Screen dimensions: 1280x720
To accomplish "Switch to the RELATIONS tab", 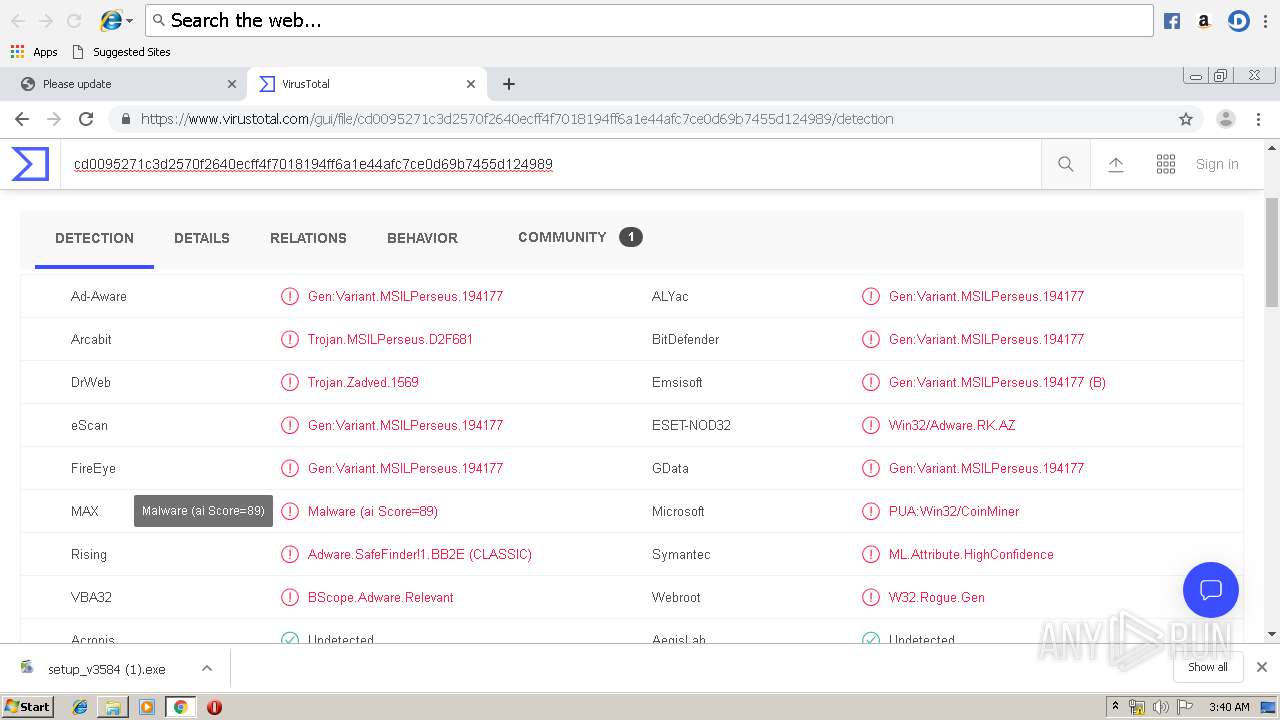I will click(308, 238).
